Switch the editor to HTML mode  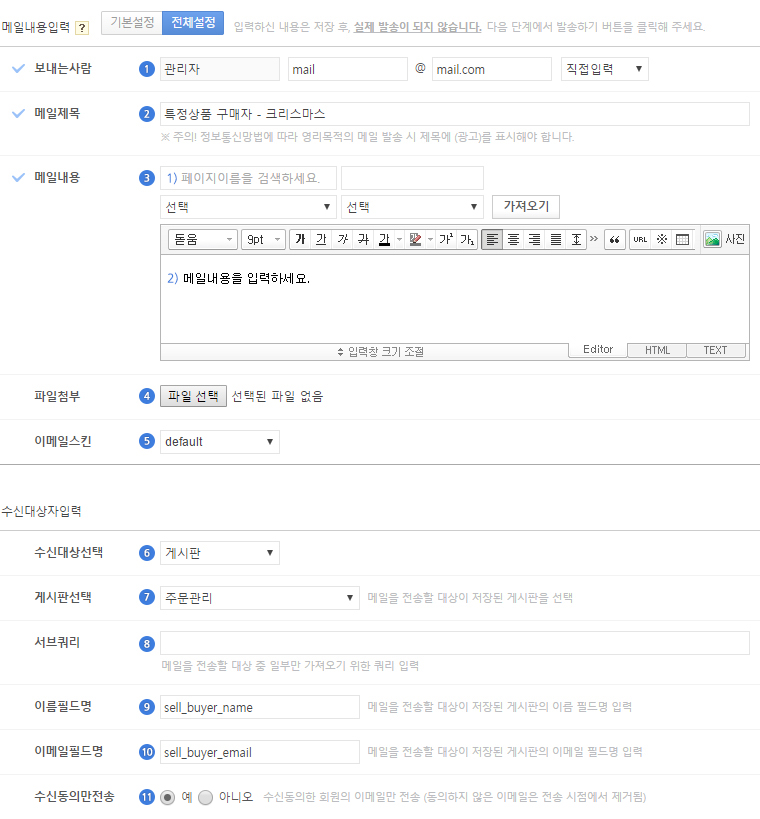(657, 350)
